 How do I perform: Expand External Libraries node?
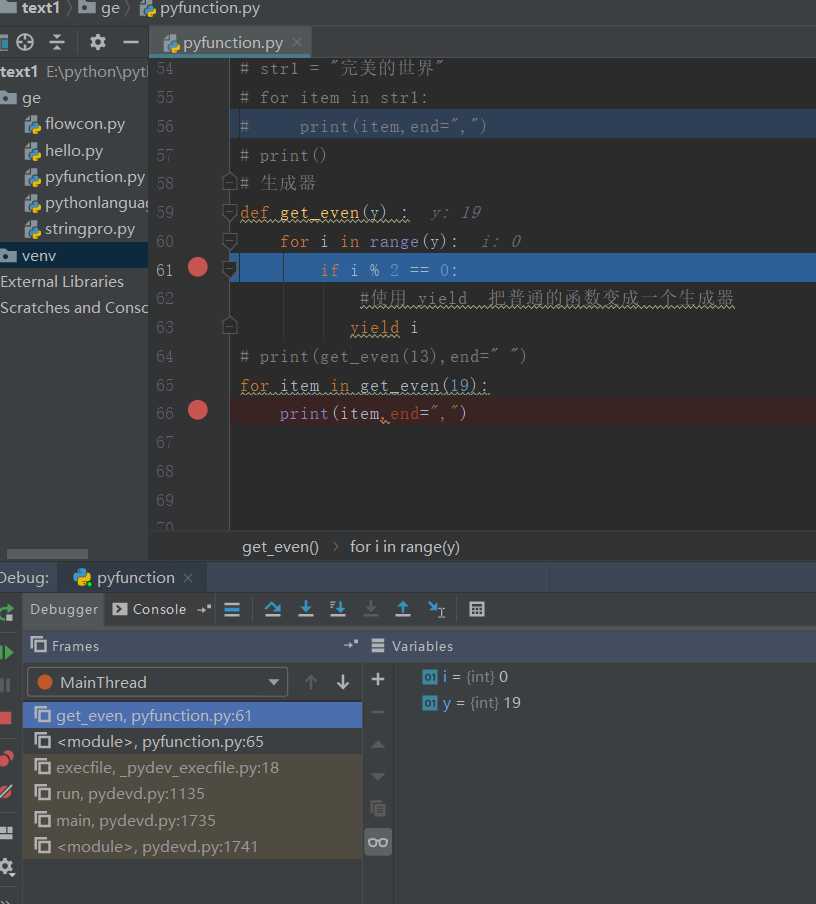point(62,281)
